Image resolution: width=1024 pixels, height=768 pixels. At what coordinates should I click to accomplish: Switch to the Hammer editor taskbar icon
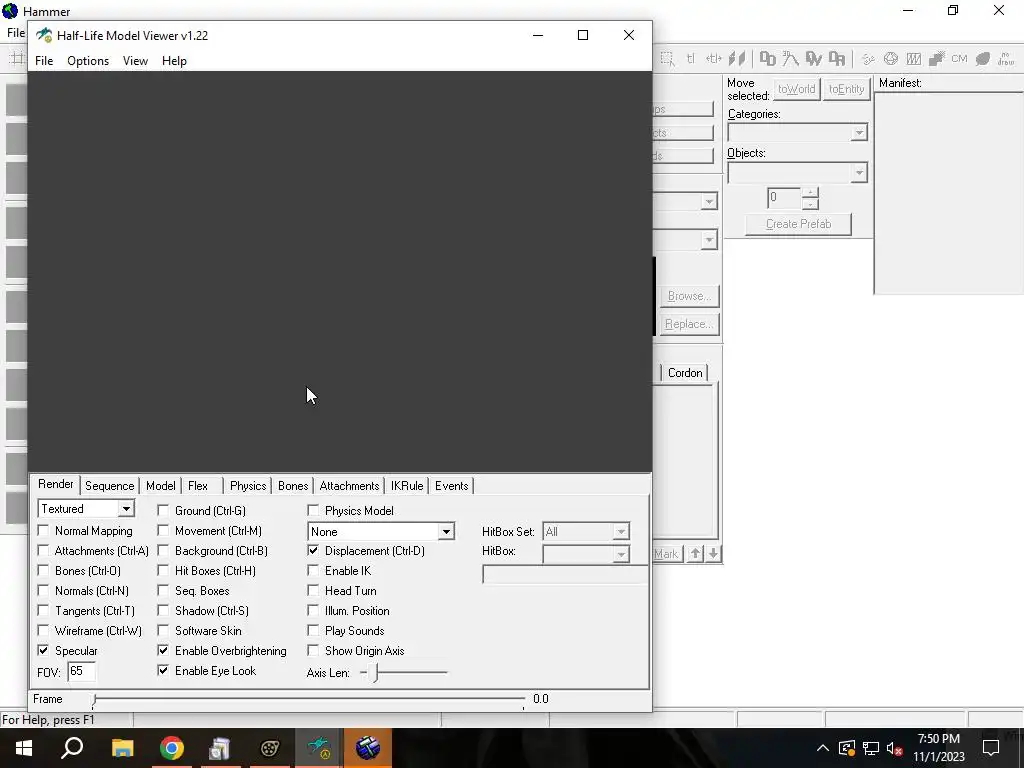[x=368, y=748]
